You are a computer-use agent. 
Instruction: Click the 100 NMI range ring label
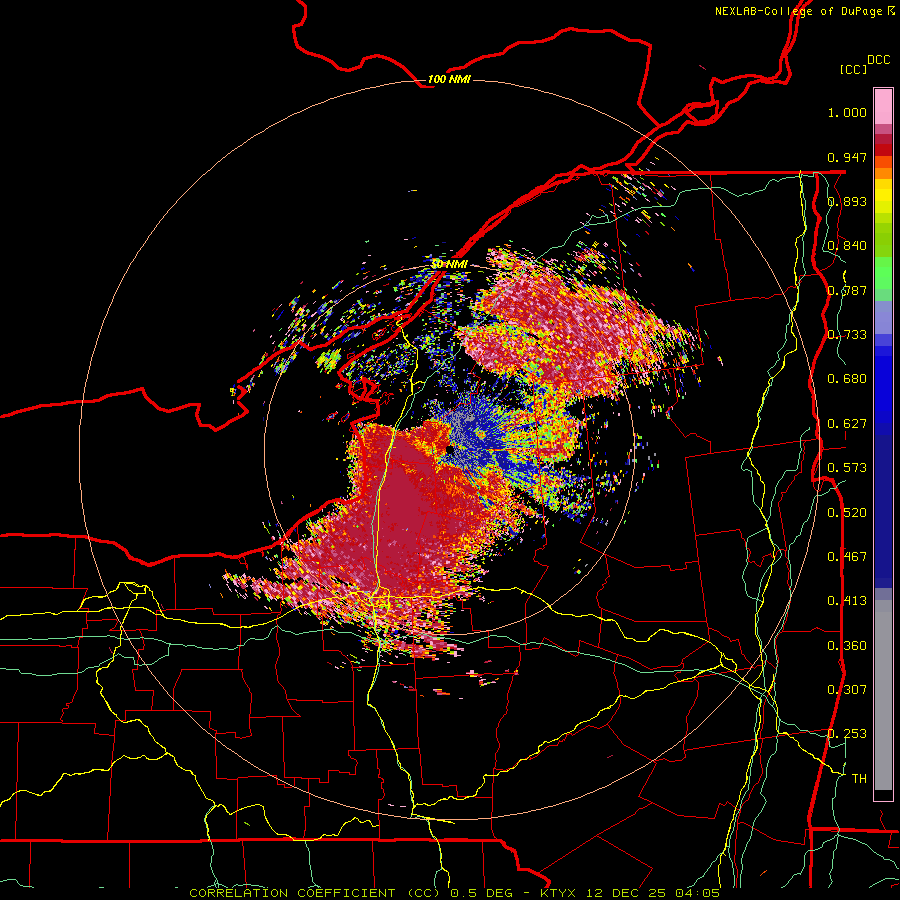pos(449,79)
